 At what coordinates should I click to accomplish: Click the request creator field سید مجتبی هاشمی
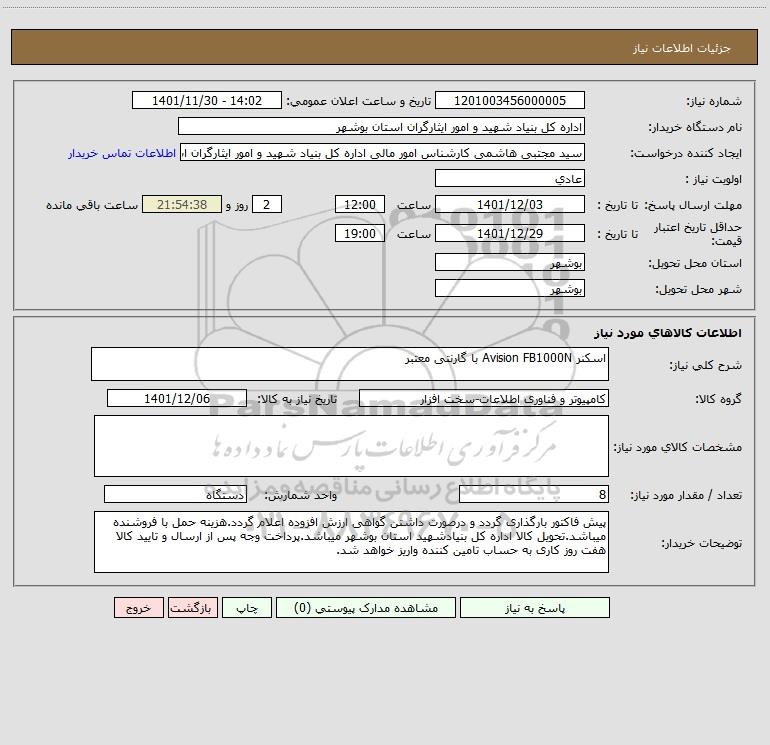point(383,152)
